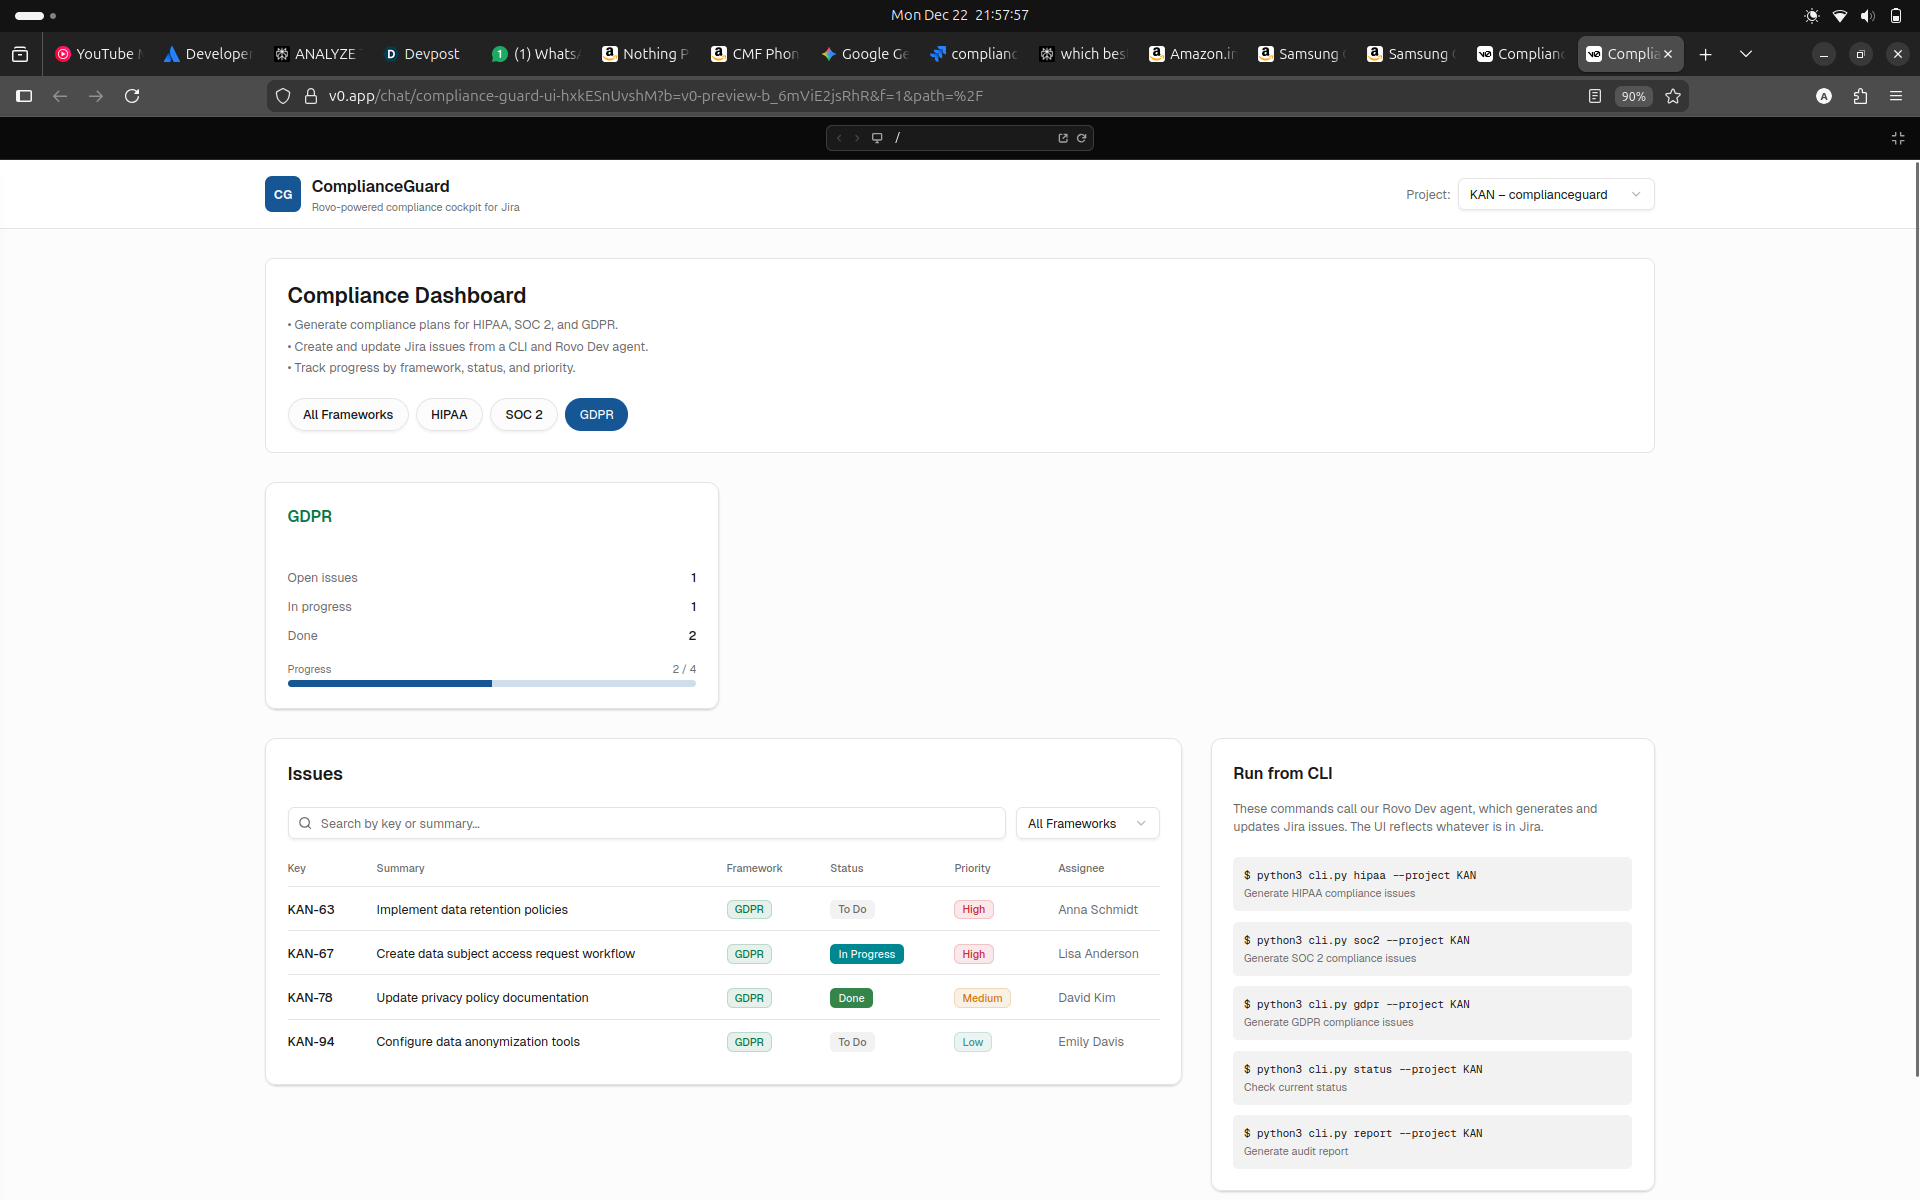Switch to the YouTube tab
This screenshot has height=1200, width=1920.
[98, 54]
